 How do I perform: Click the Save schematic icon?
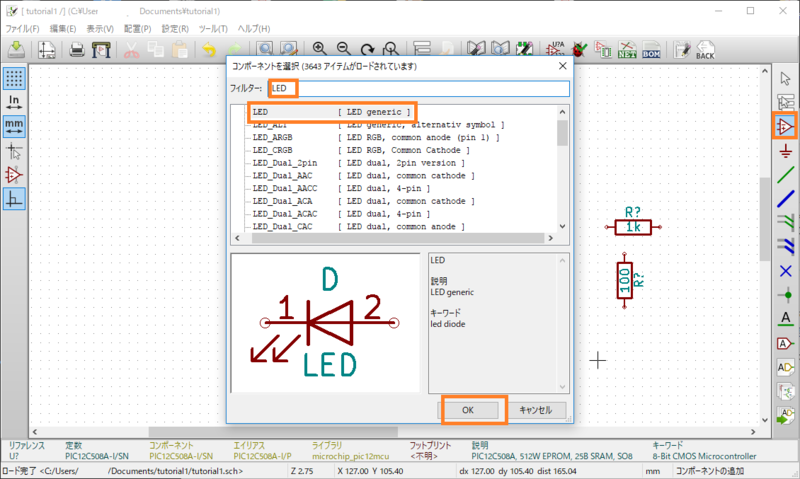[x=16, y=49]
